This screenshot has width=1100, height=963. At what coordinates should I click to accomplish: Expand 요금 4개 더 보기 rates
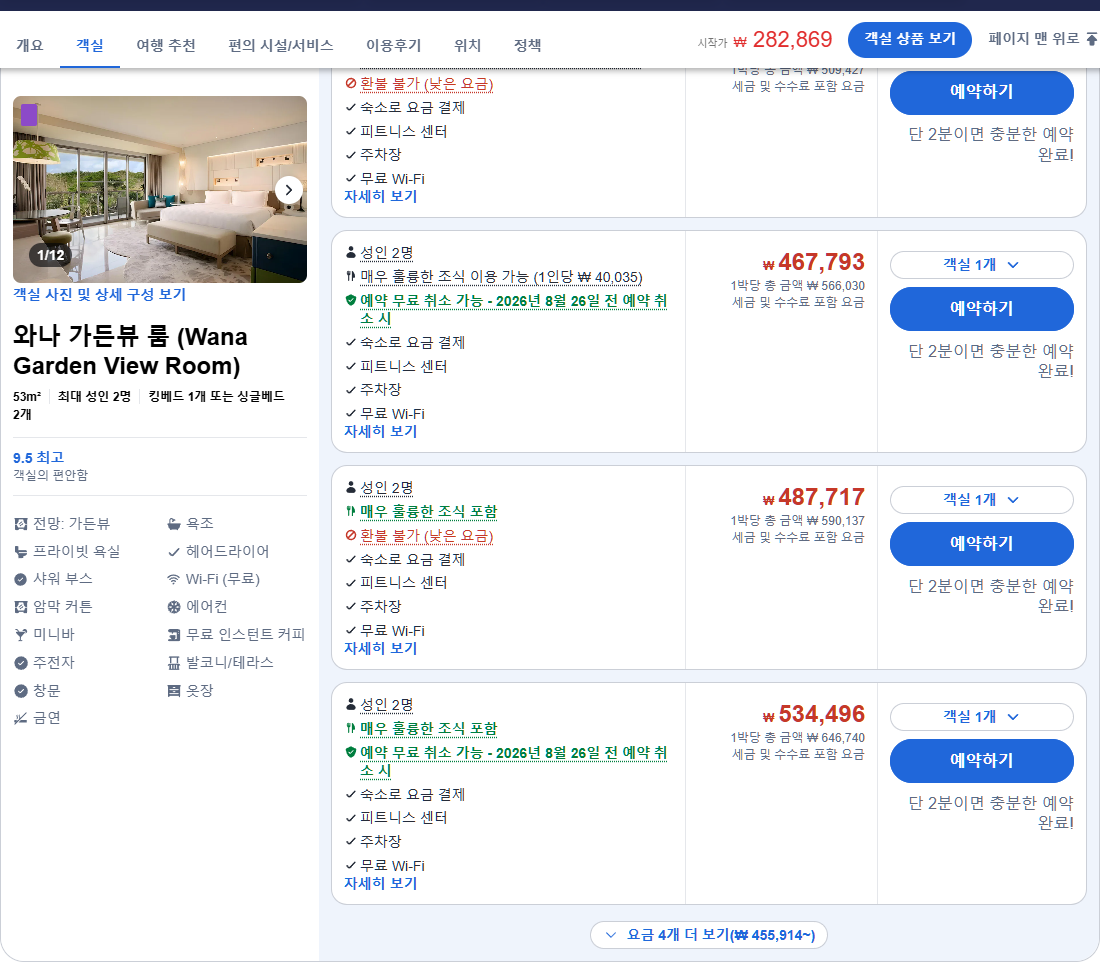tap(709, 935)
